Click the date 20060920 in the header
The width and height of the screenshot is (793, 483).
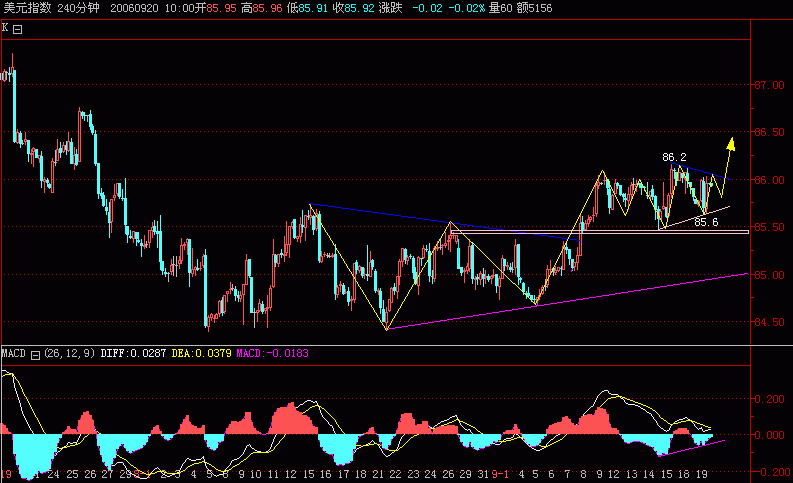134,8
